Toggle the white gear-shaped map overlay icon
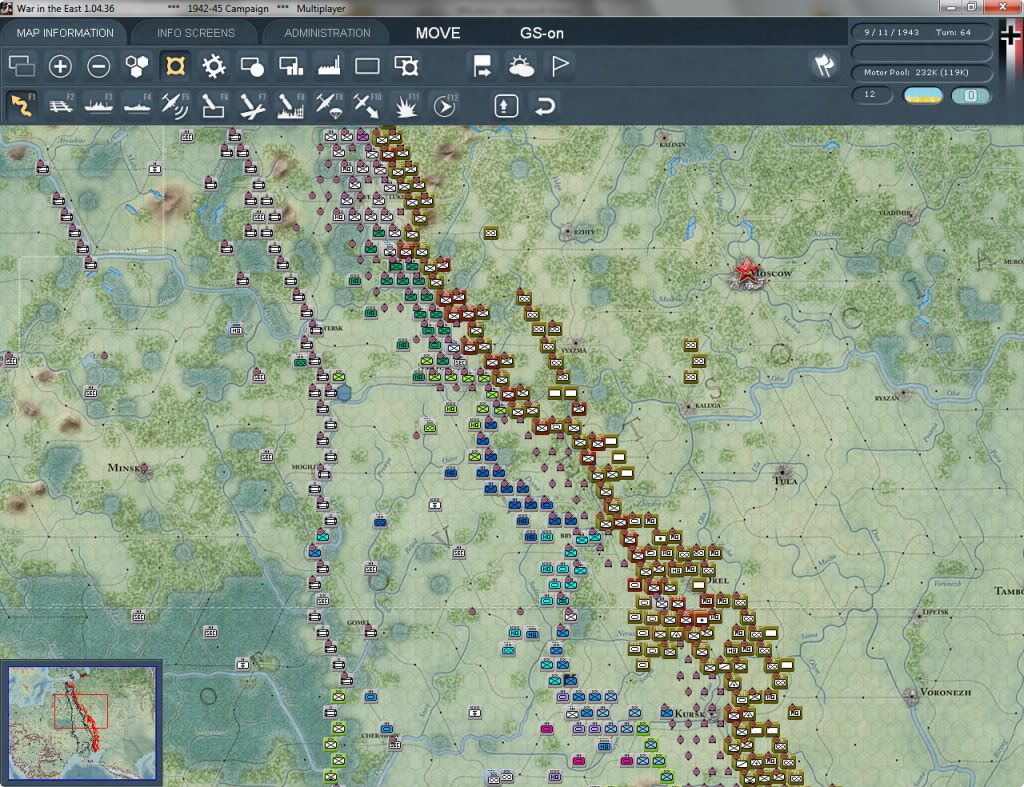The image size is (1024, 787). pos(214,66)
